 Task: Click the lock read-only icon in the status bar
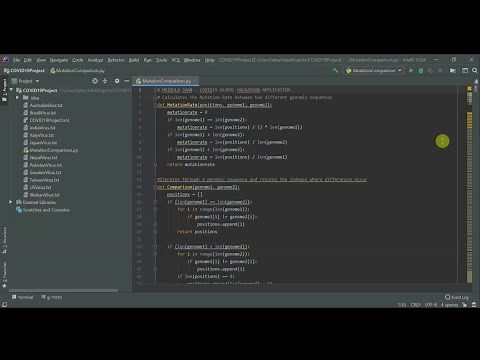pyautogui.click(x=465, y=304)
